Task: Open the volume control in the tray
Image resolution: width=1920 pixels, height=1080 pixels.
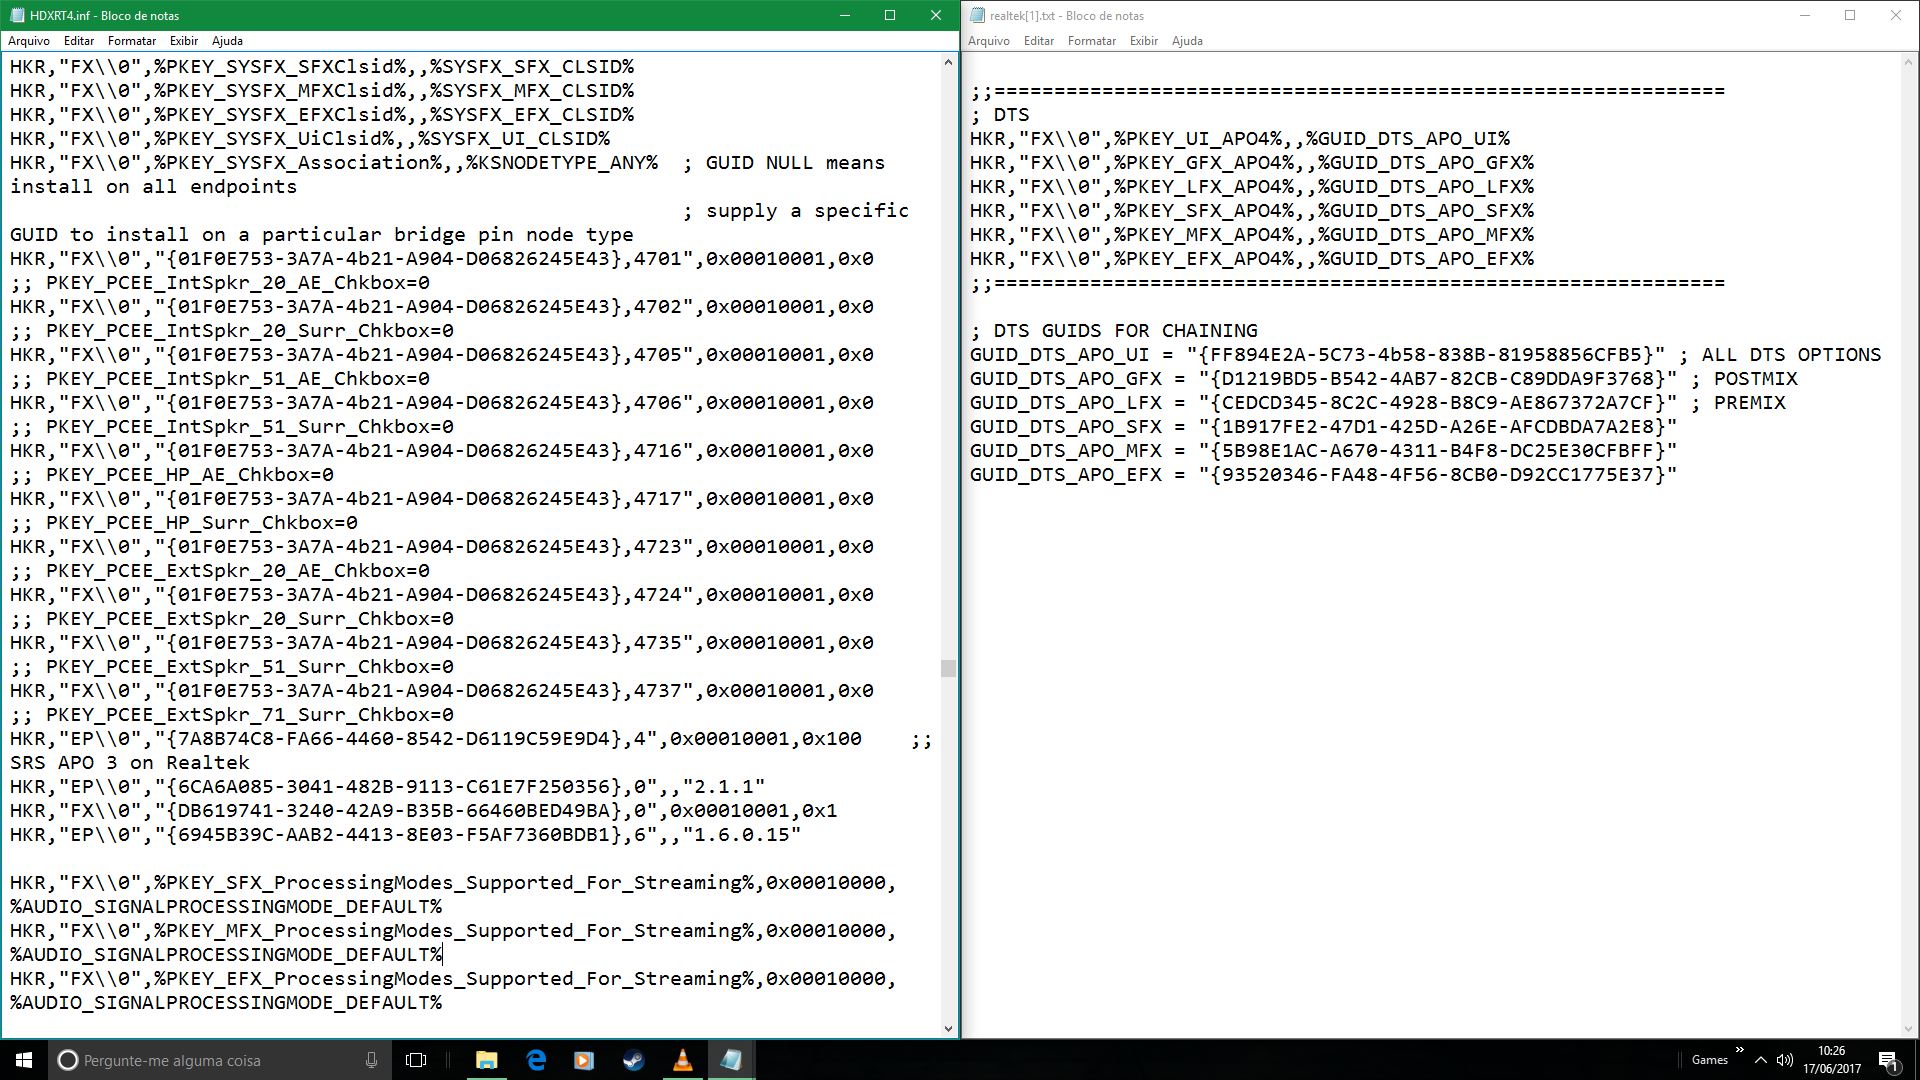Action: pyautogui.click(x=1785, y=1060)
